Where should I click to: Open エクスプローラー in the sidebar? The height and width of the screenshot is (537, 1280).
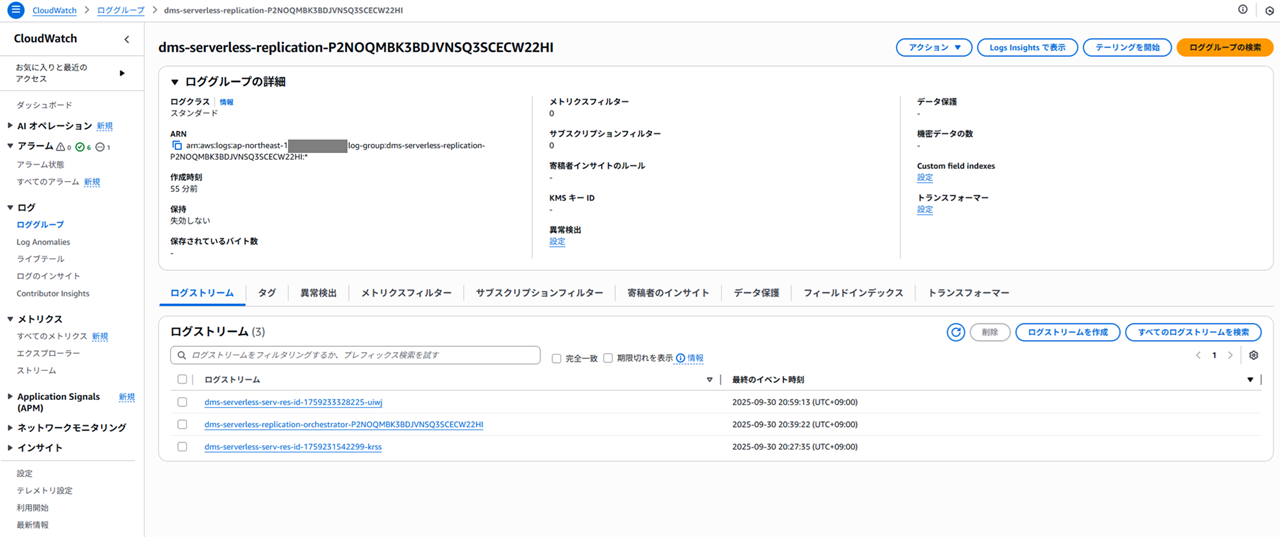pyautogui.click(x=48, y=353)
